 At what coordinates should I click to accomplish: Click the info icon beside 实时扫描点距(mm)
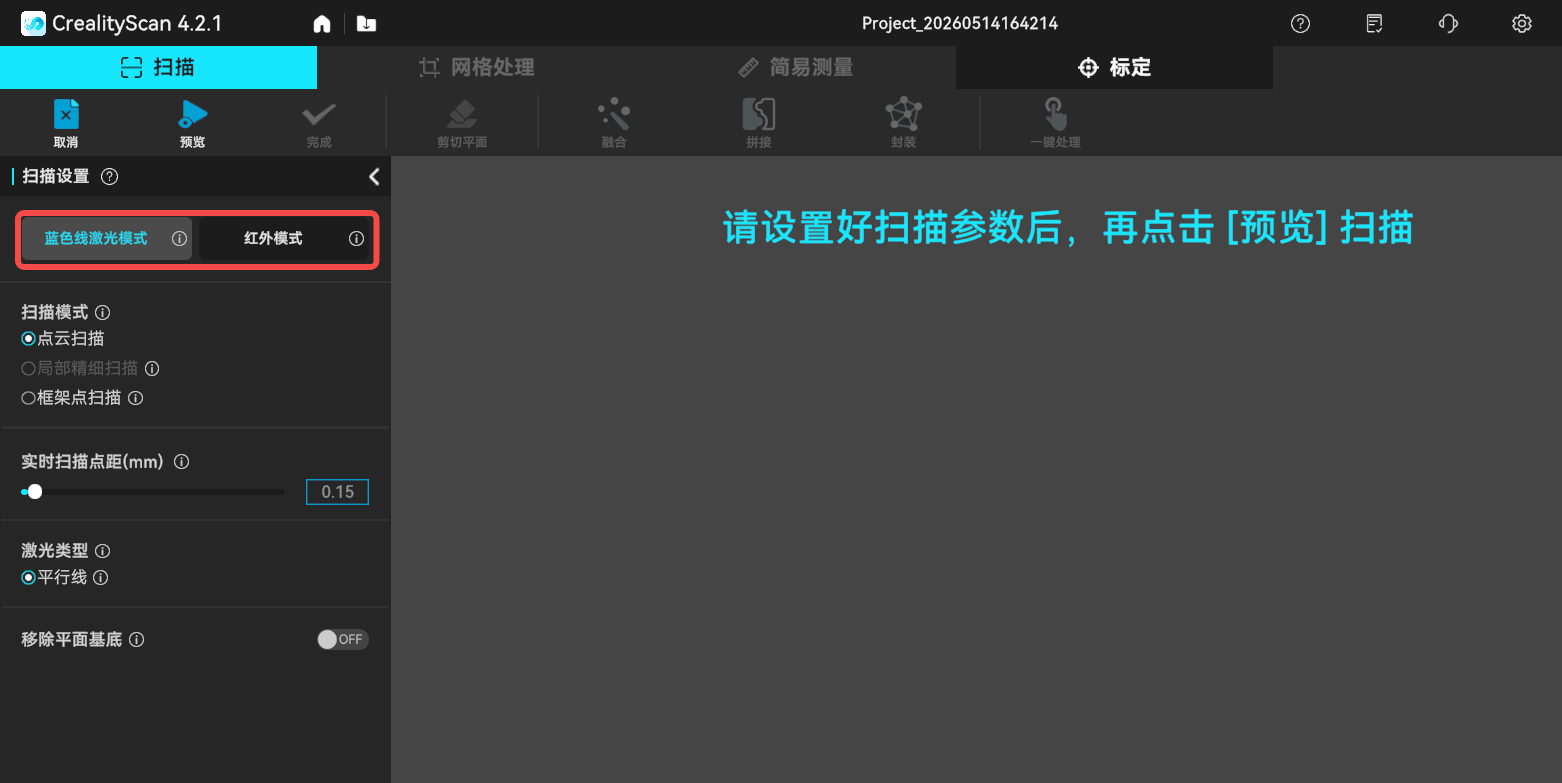point(182,462)
